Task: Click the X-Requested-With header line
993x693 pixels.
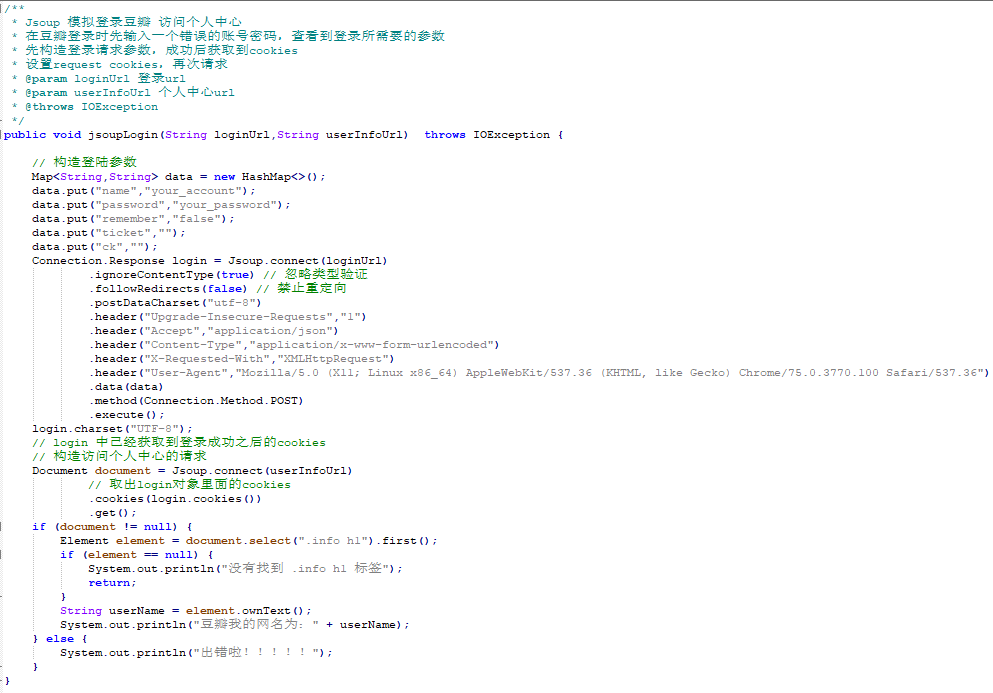Action: point(241,359)
